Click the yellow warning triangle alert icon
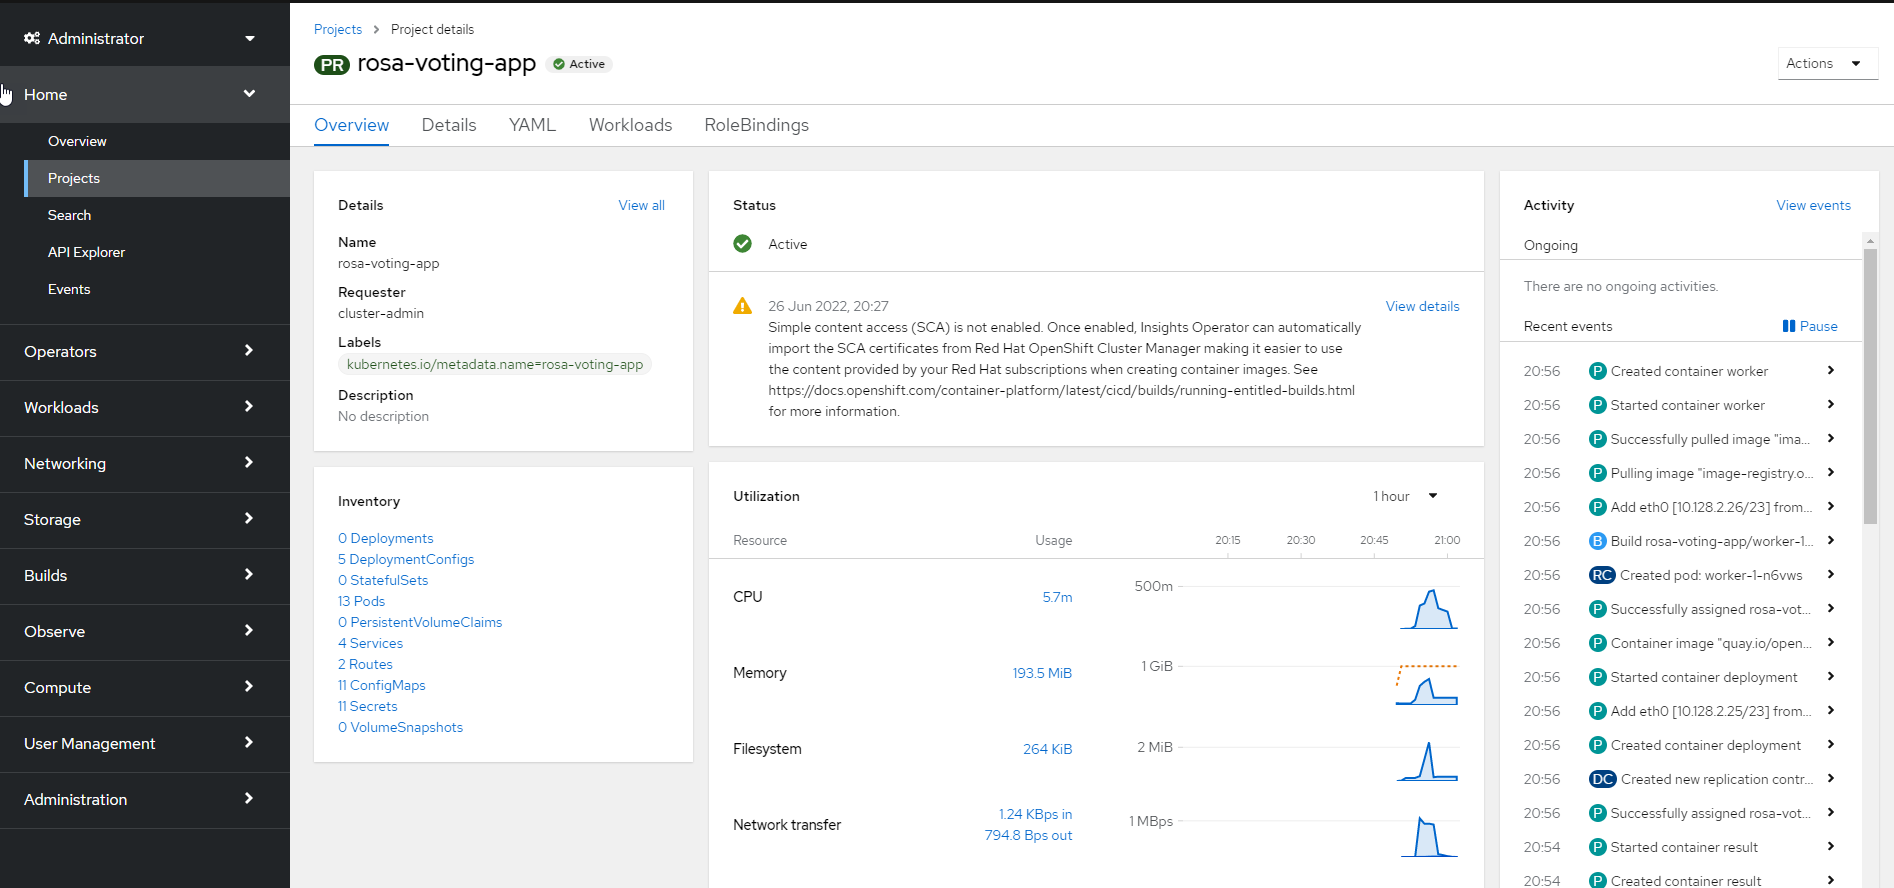Screen dimensions: 1894x888 pos(742,306)
